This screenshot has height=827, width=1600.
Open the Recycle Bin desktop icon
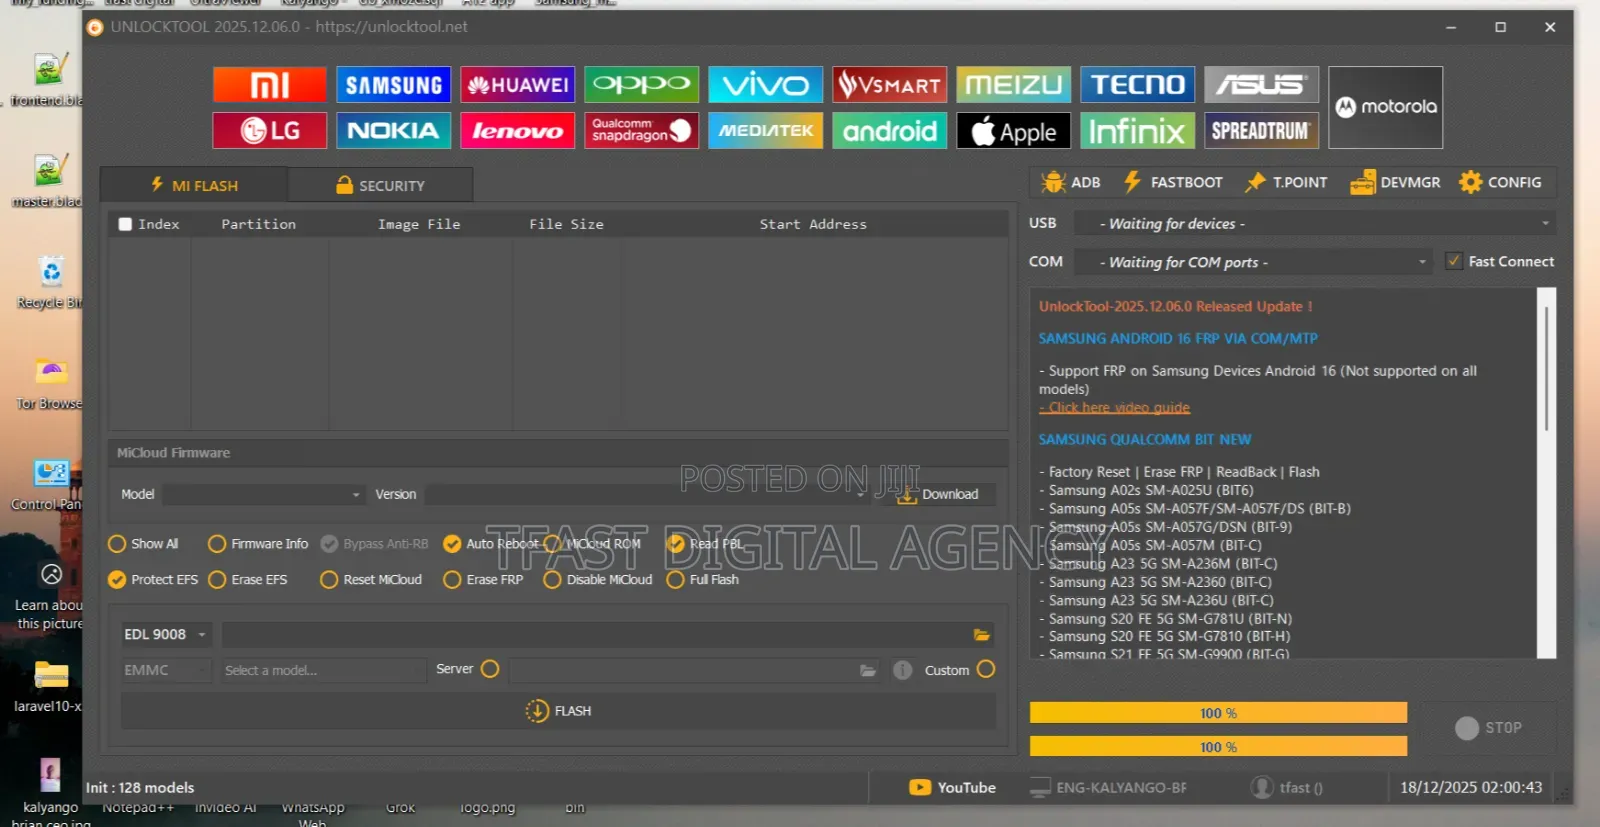coord(50,283)
